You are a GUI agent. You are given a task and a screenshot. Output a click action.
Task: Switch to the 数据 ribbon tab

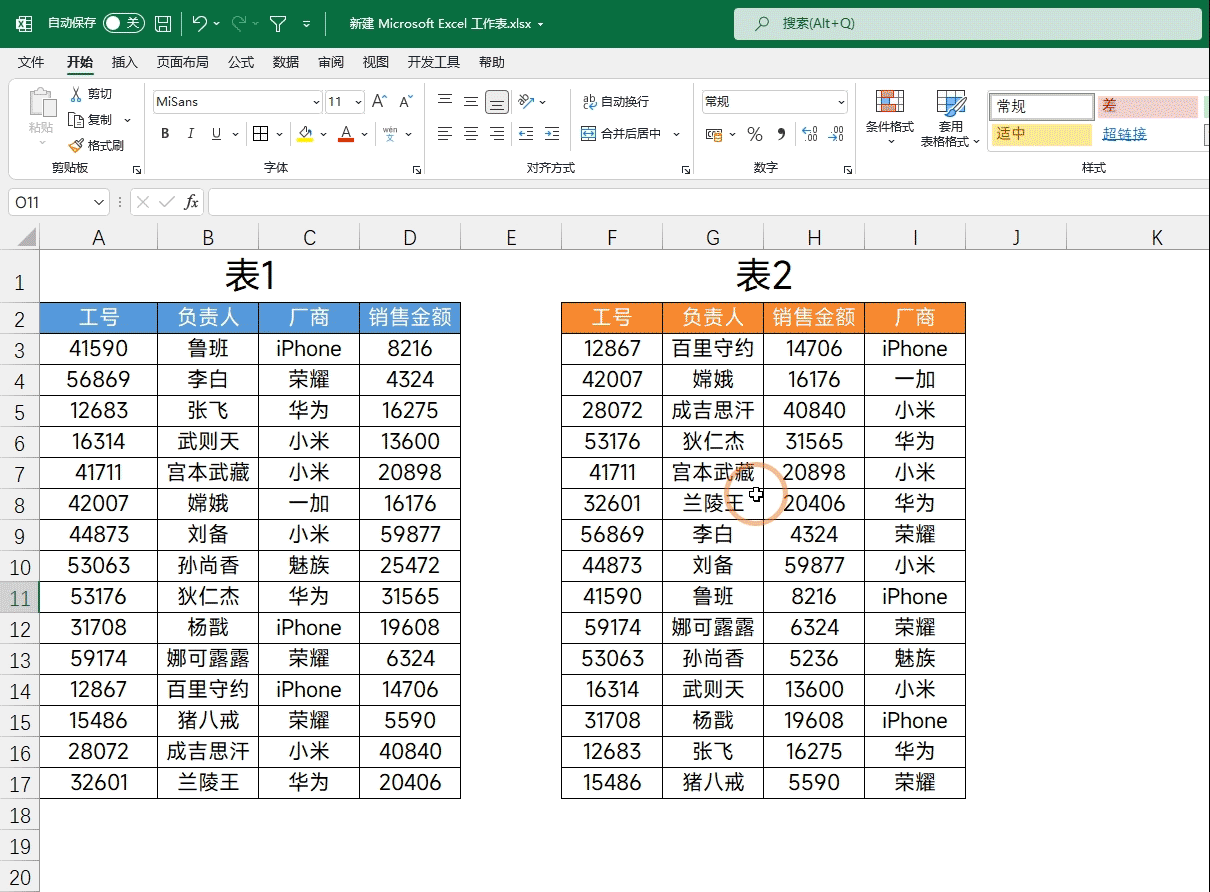click(285, 62)
